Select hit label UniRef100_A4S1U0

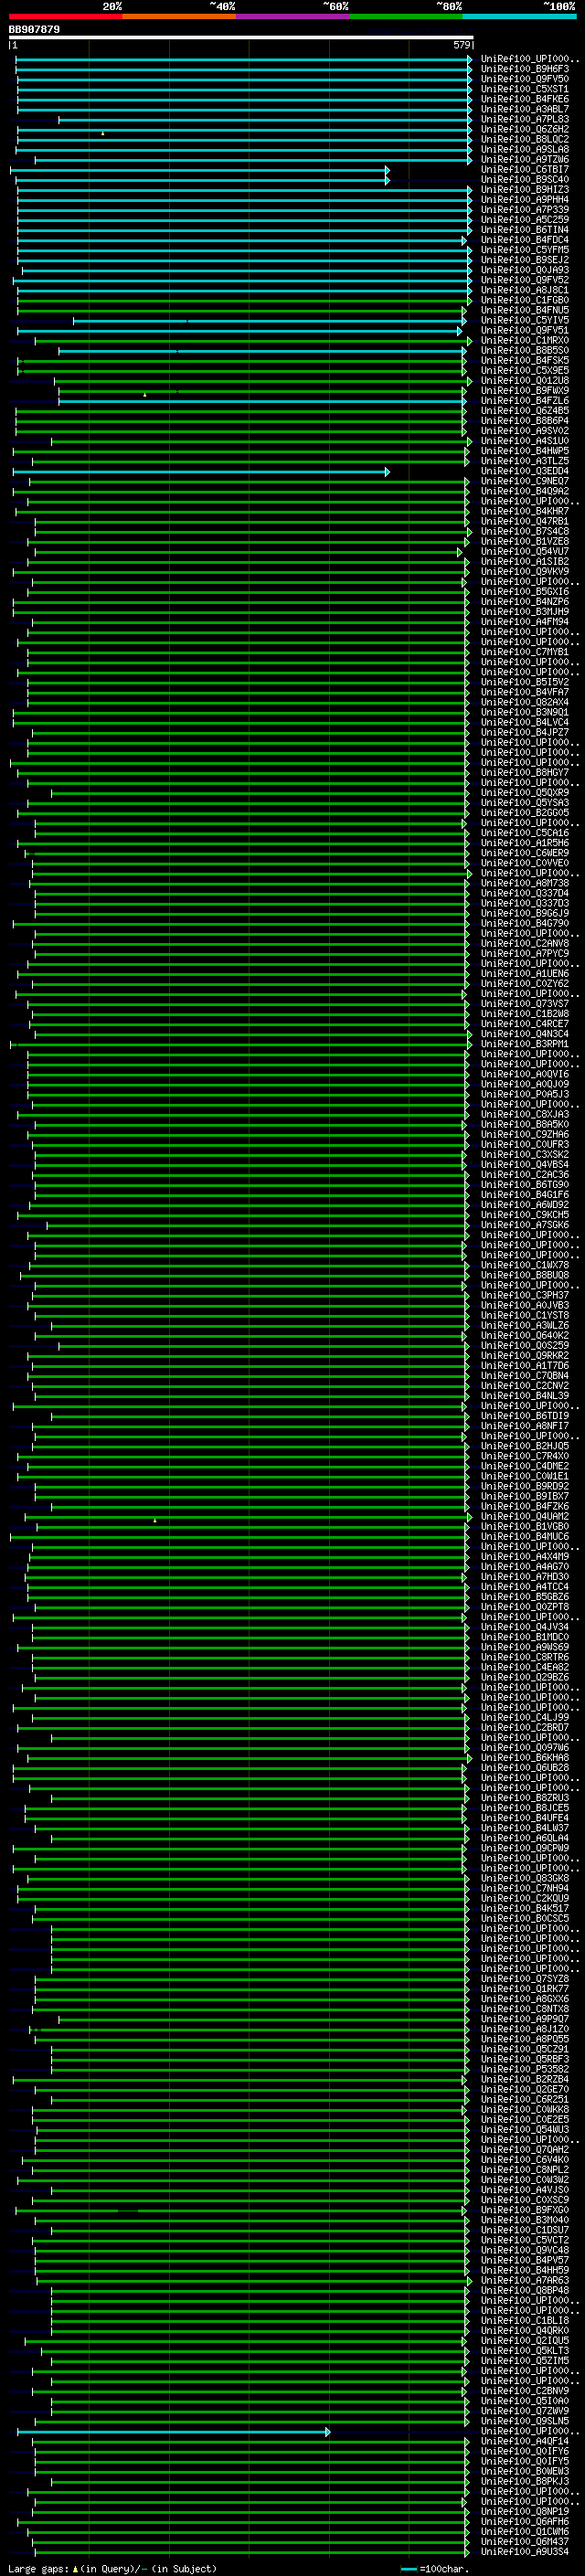coord(524,441)
